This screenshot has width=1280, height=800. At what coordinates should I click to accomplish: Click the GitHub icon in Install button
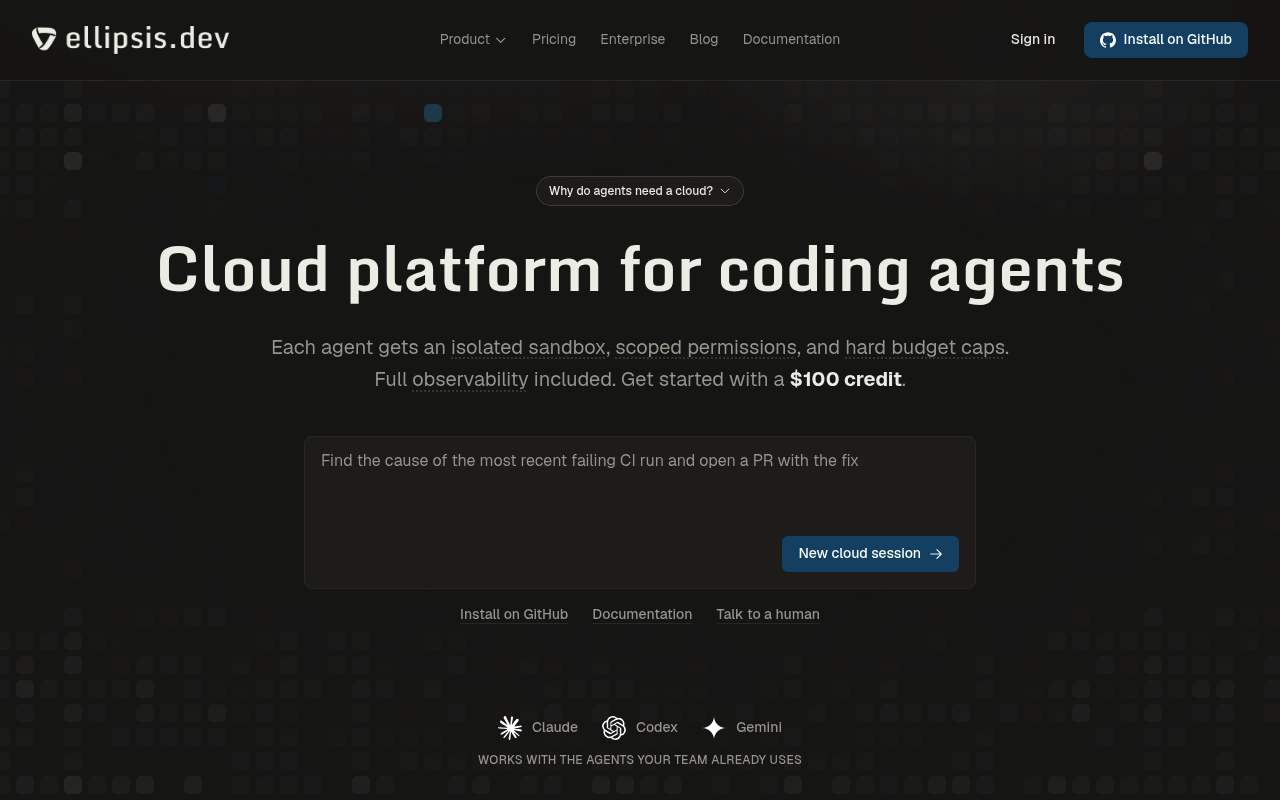pos(1108,40)
